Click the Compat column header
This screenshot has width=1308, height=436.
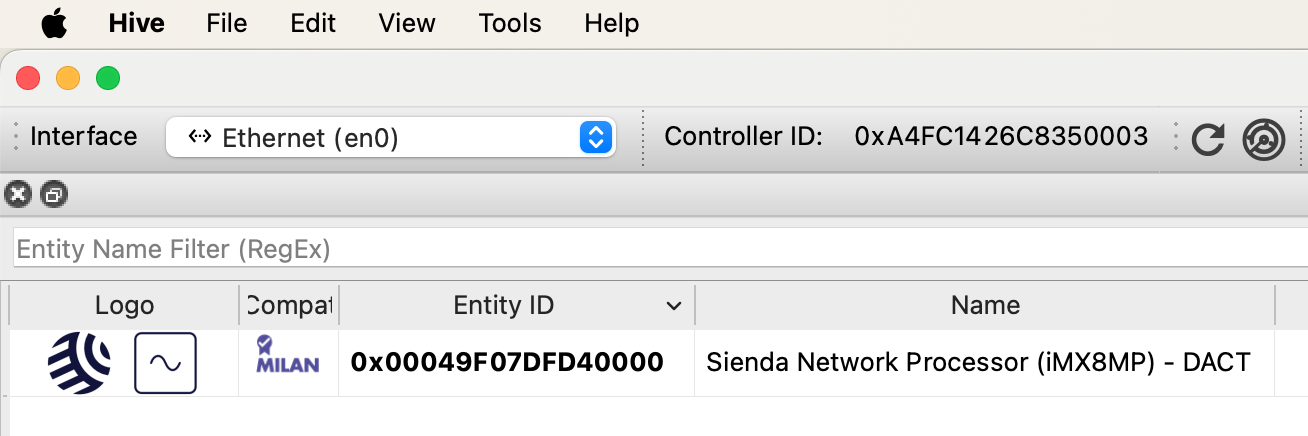coord(289,305)
